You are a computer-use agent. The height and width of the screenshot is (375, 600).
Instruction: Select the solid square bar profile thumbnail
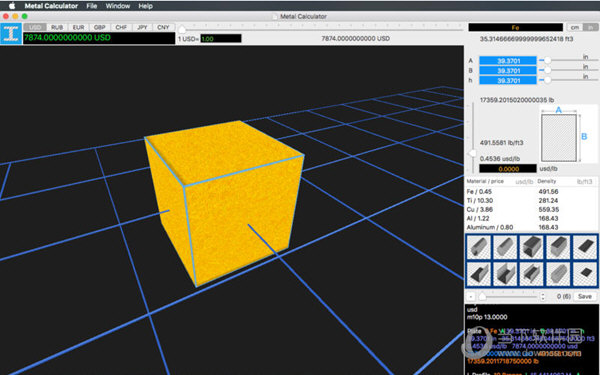pos(559,247)
